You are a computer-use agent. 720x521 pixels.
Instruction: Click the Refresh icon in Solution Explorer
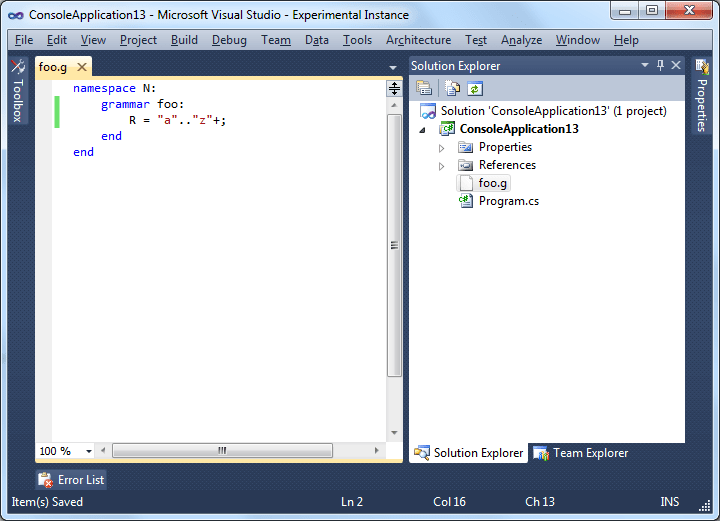(475, 88)
